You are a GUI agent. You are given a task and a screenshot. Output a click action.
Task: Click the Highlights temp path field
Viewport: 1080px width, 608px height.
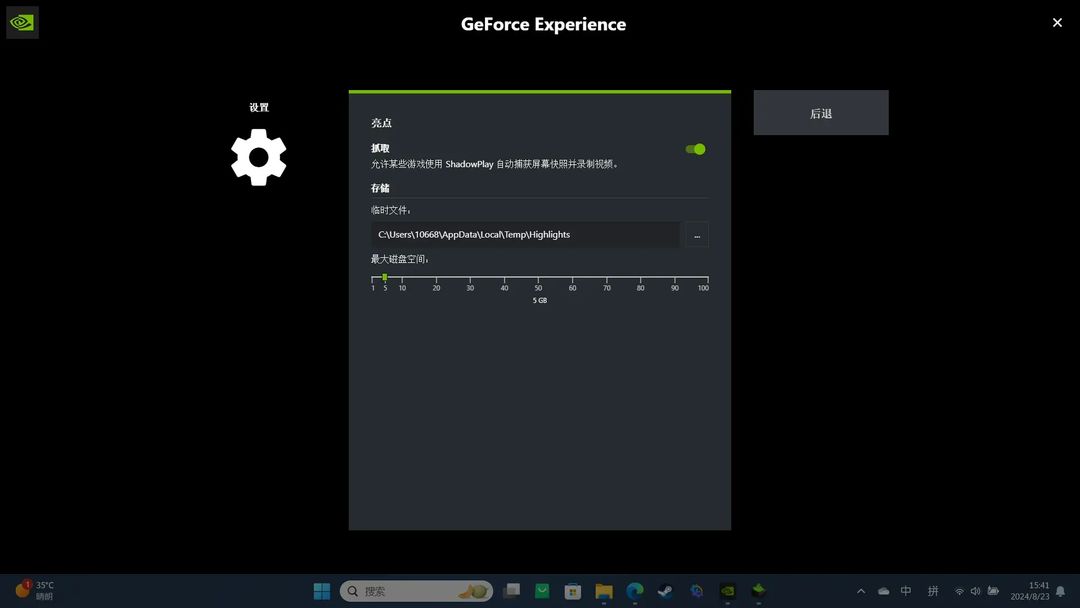click(x=525, y=235)
